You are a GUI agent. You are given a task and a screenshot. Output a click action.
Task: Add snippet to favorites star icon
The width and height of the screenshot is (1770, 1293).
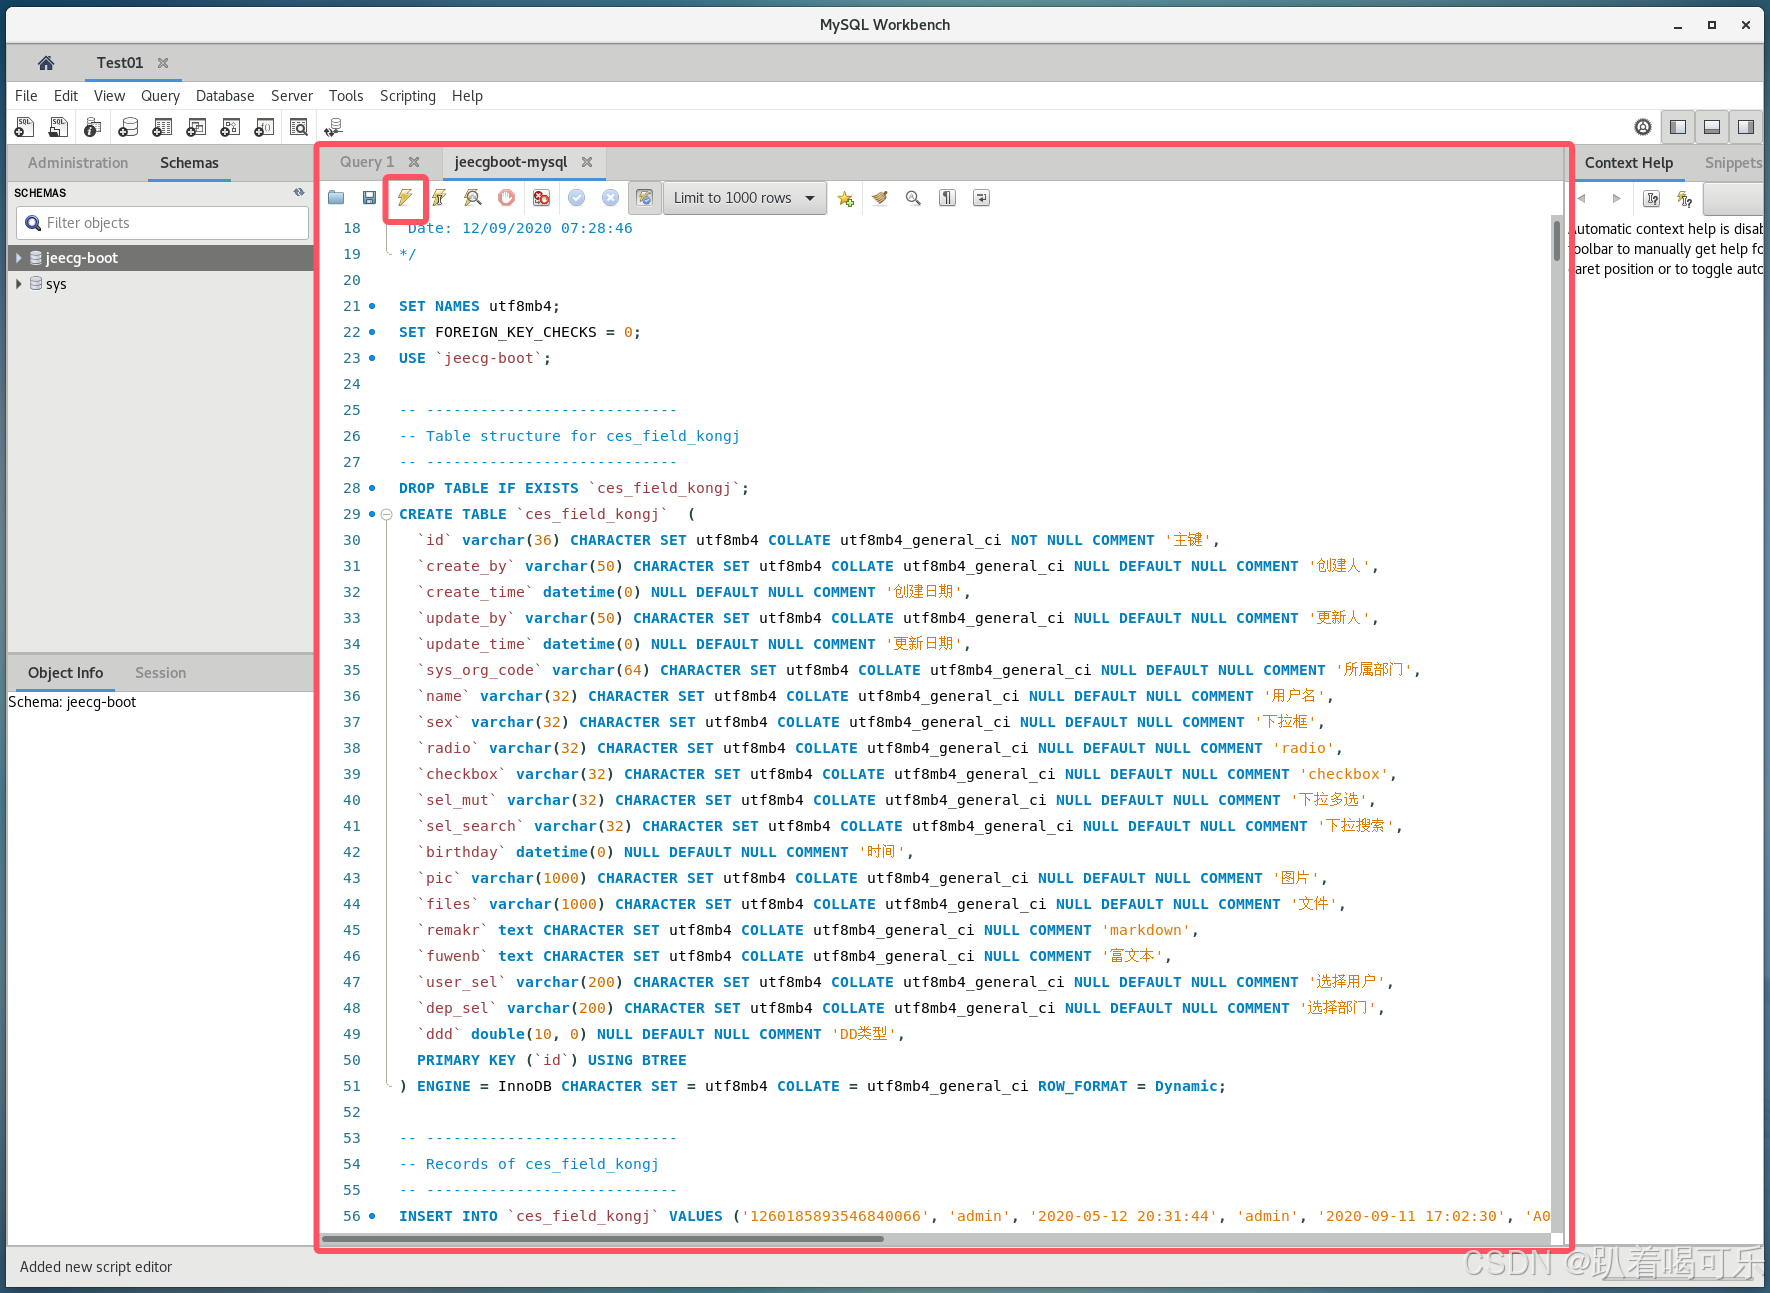click(846, 198)
